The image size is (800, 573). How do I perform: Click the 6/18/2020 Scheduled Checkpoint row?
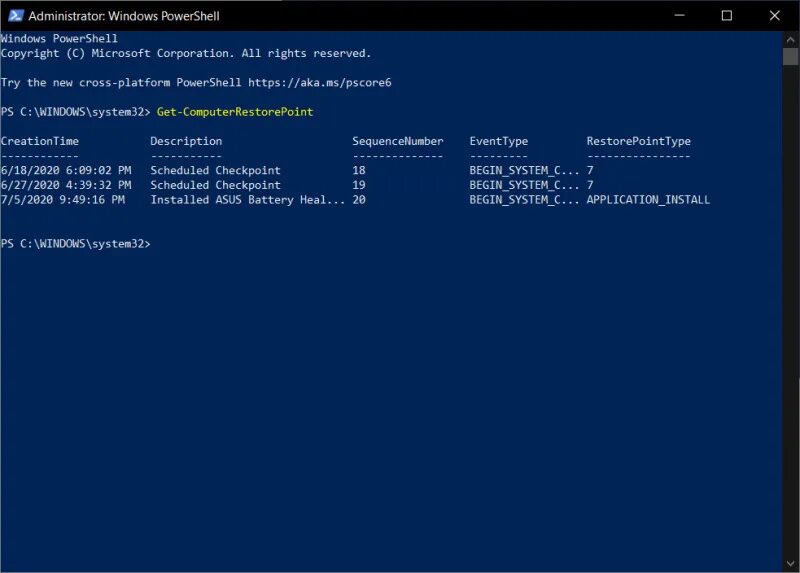click(297, 170)
